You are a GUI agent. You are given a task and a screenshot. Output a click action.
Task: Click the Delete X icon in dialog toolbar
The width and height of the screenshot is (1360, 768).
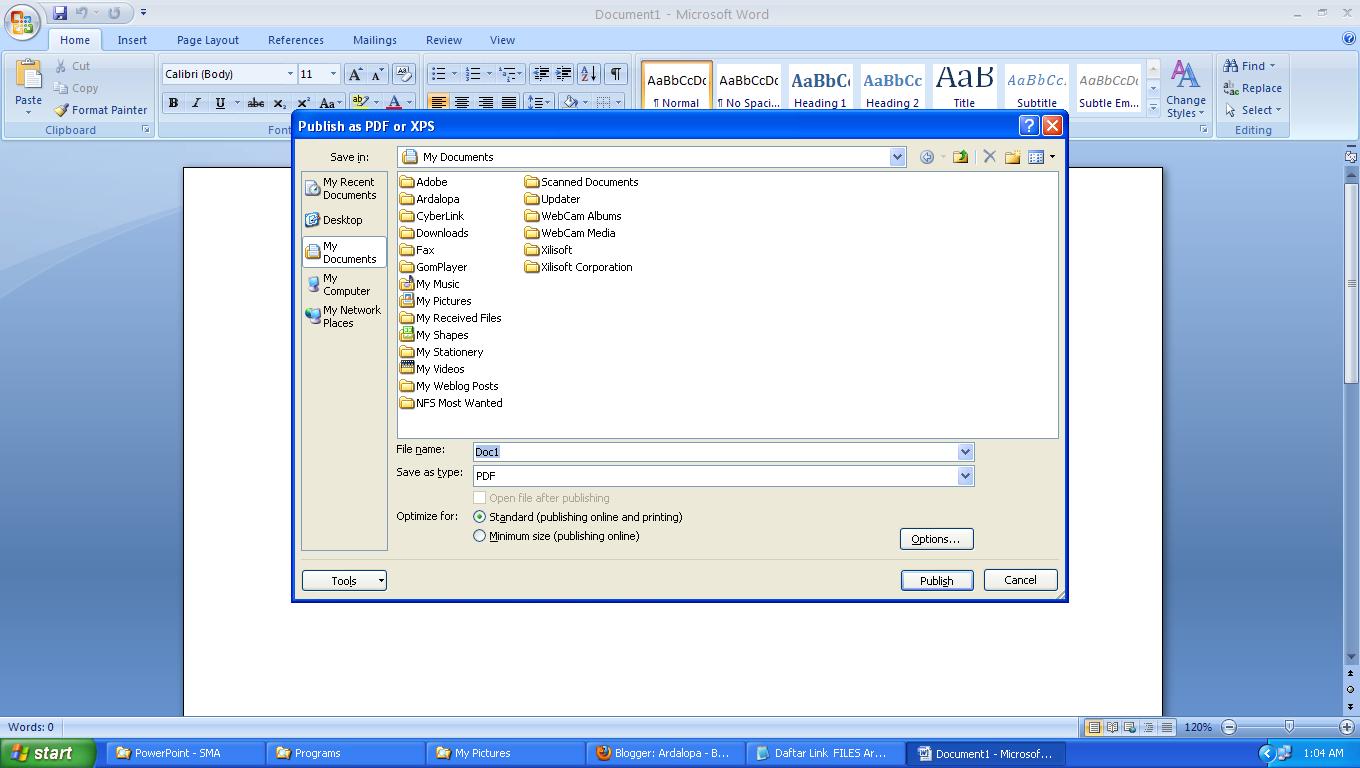click(989, 157)
